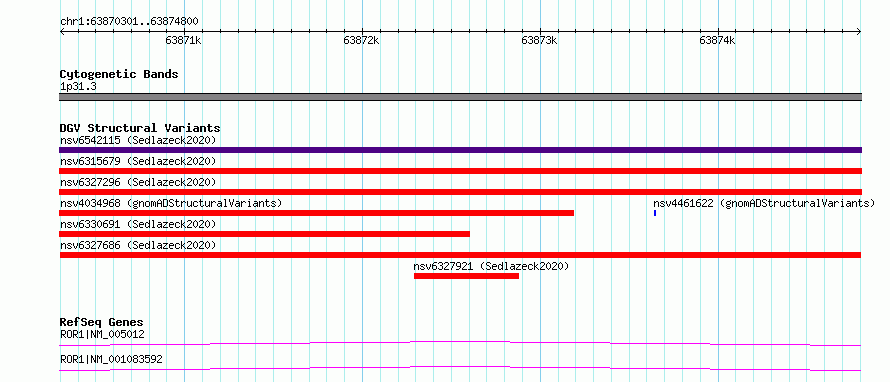Open the nsv6542115 (Sedlazeck2020) label
890x382 pixels.
pyautogui.click(x=138, y=140)
